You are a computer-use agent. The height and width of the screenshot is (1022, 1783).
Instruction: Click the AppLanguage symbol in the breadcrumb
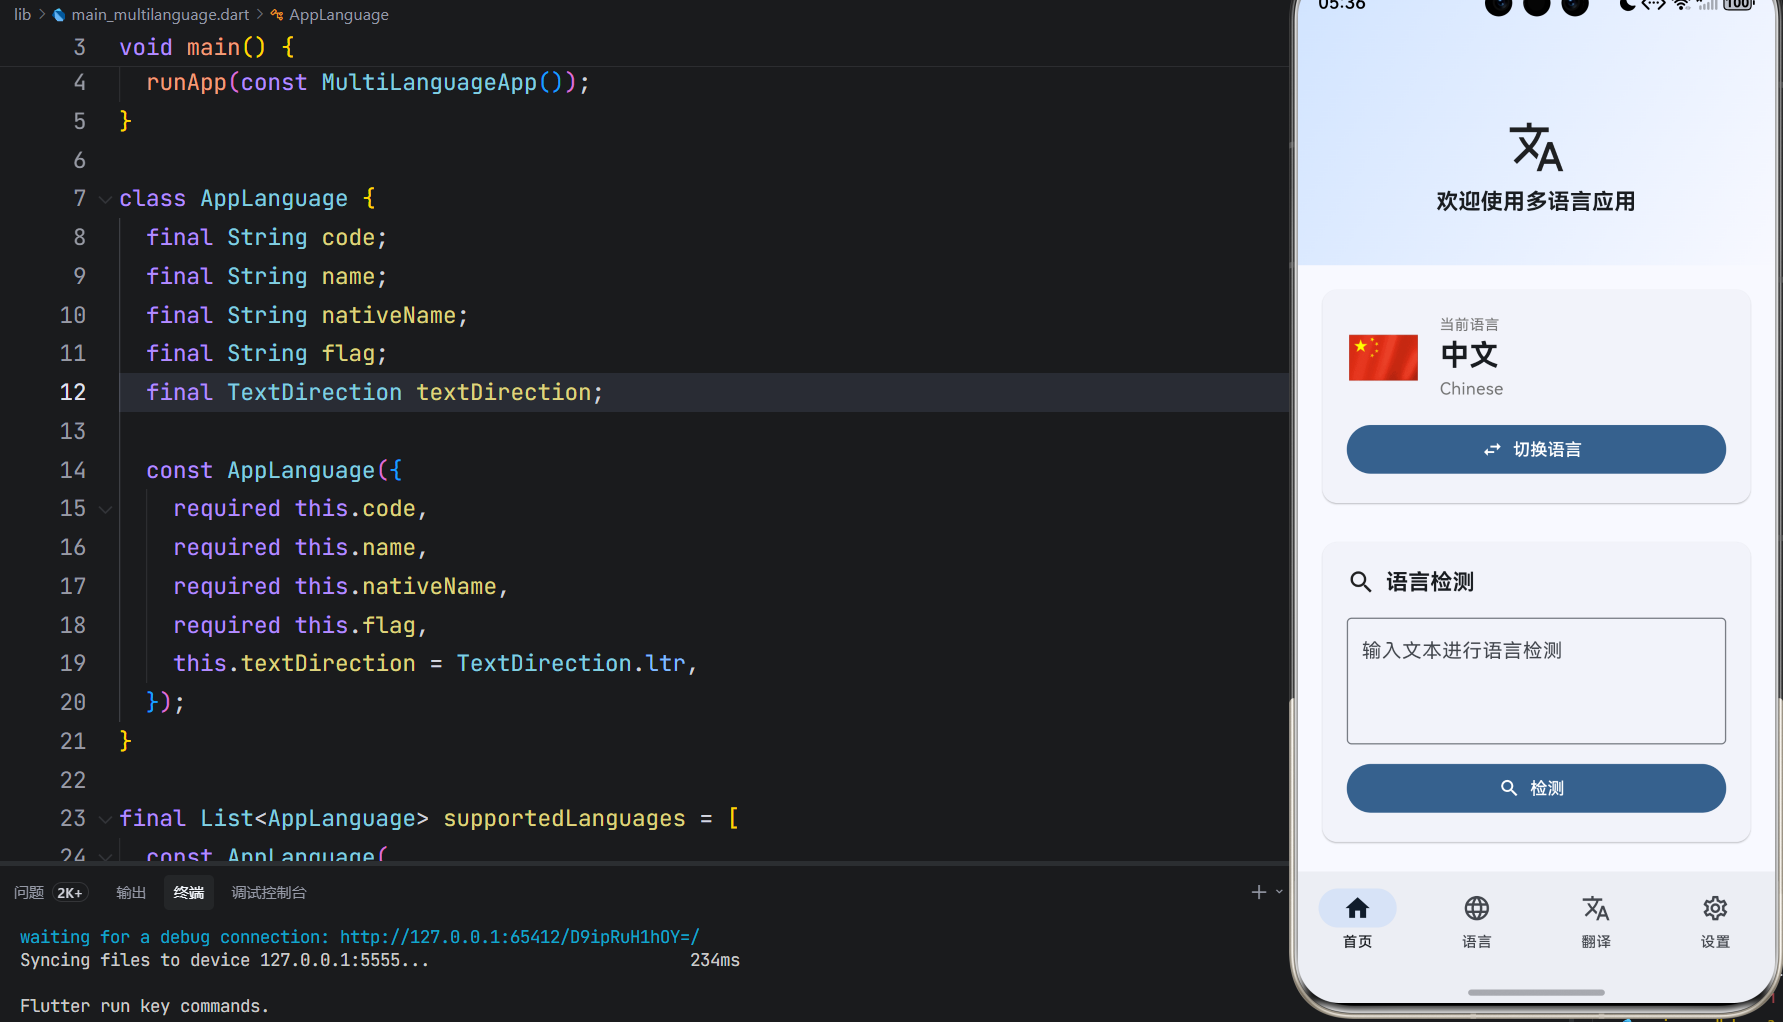point(339,15)
